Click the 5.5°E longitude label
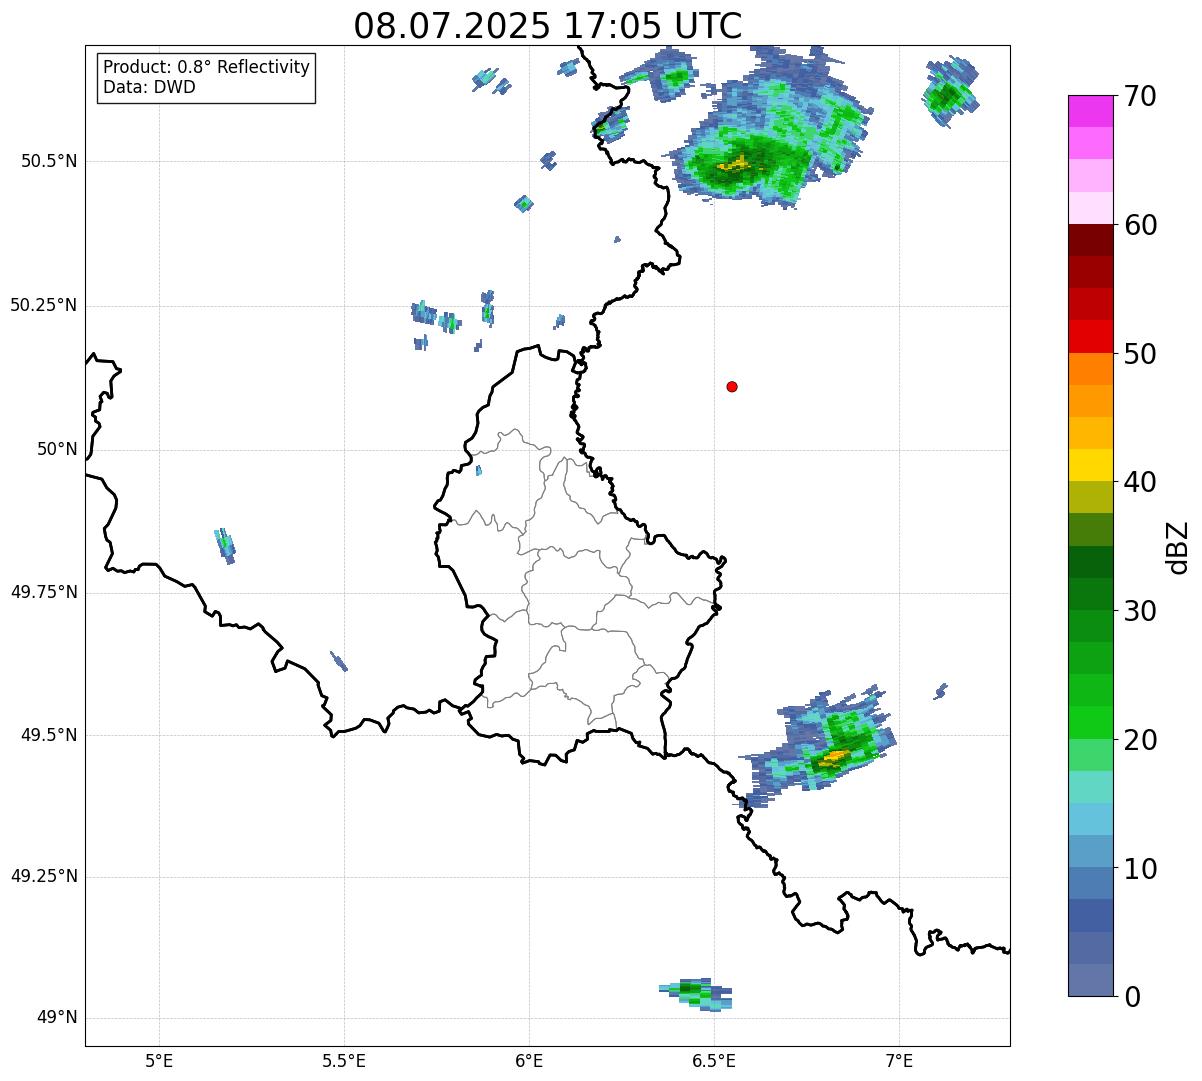 pos(344,1061)
